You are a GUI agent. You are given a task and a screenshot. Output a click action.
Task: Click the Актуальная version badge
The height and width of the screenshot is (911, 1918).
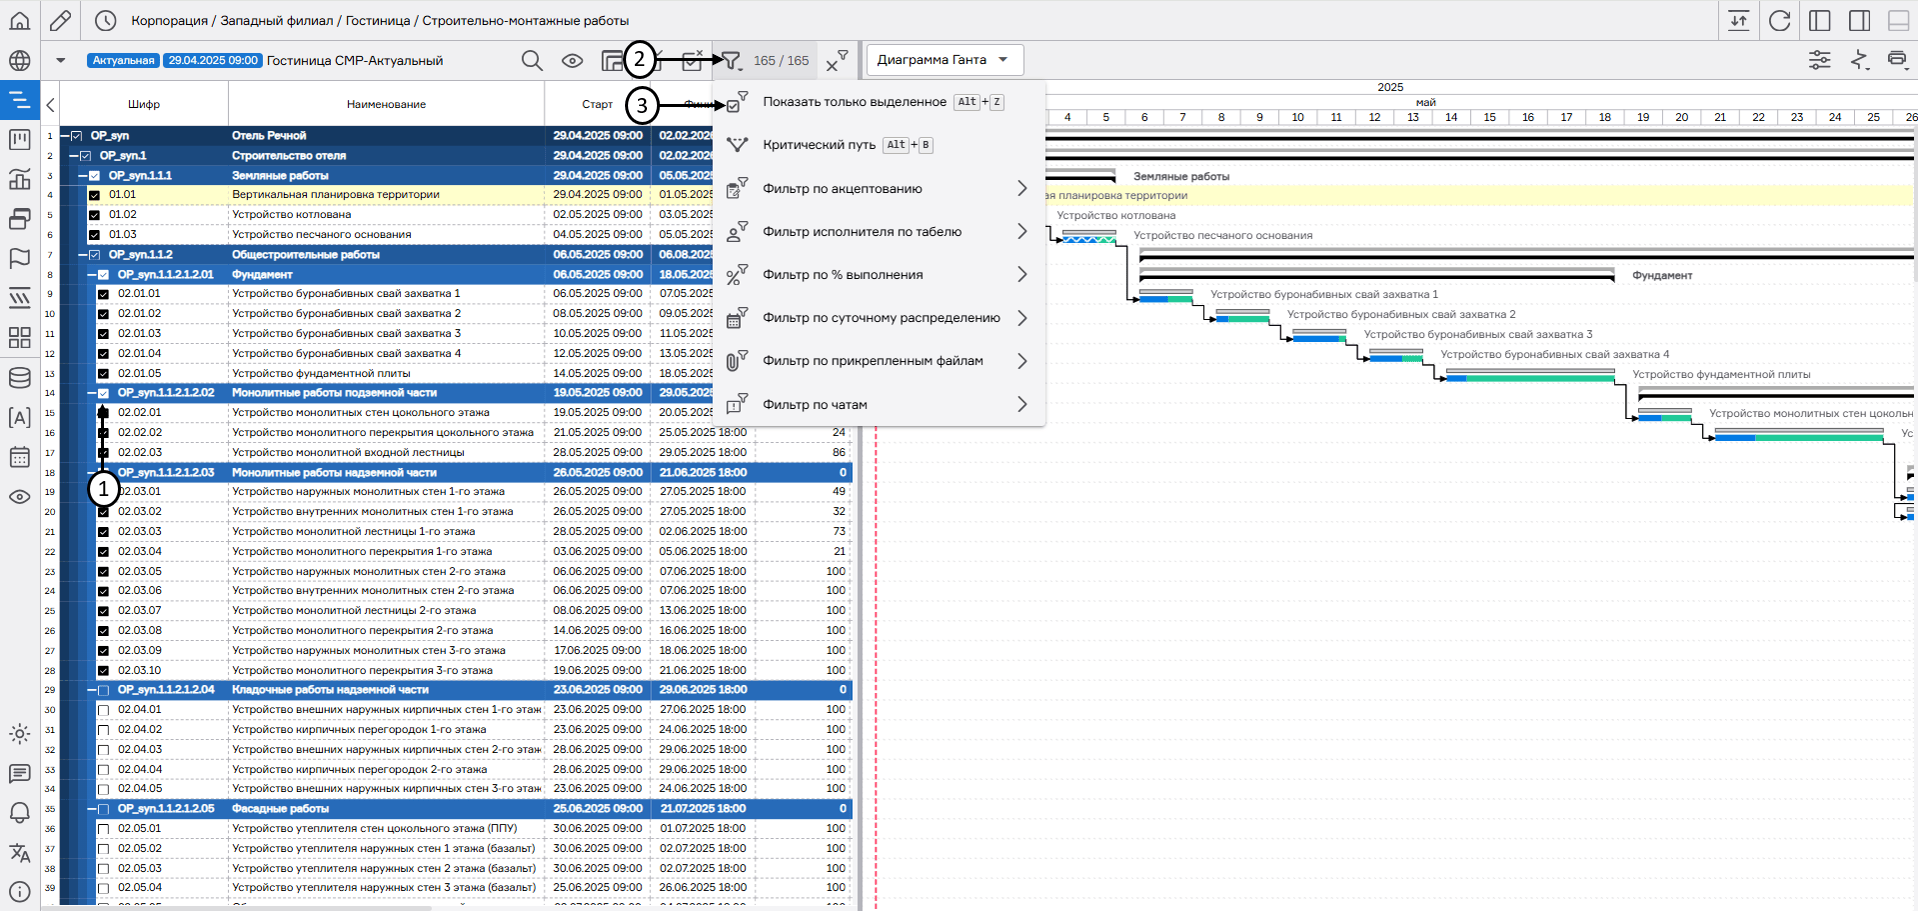click(x=123, y=61)
